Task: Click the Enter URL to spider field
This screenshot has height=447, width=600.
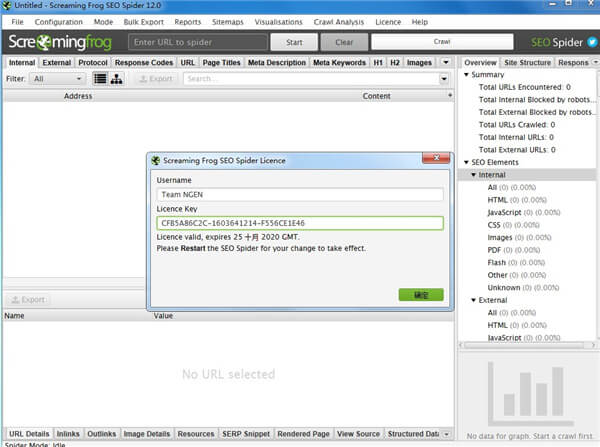Action: 198,42
